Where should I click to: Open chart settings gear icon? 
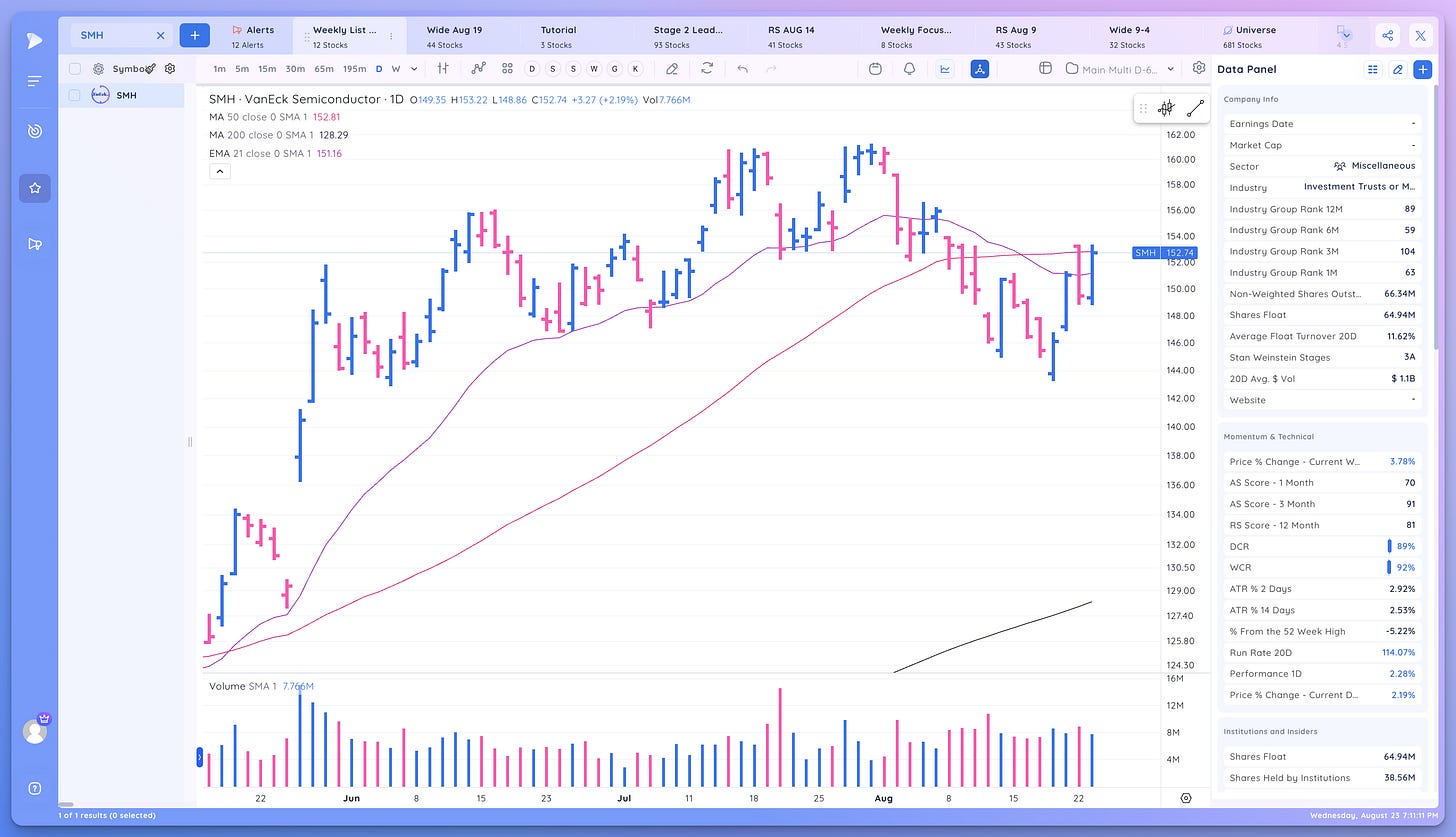coord(1199,68)
